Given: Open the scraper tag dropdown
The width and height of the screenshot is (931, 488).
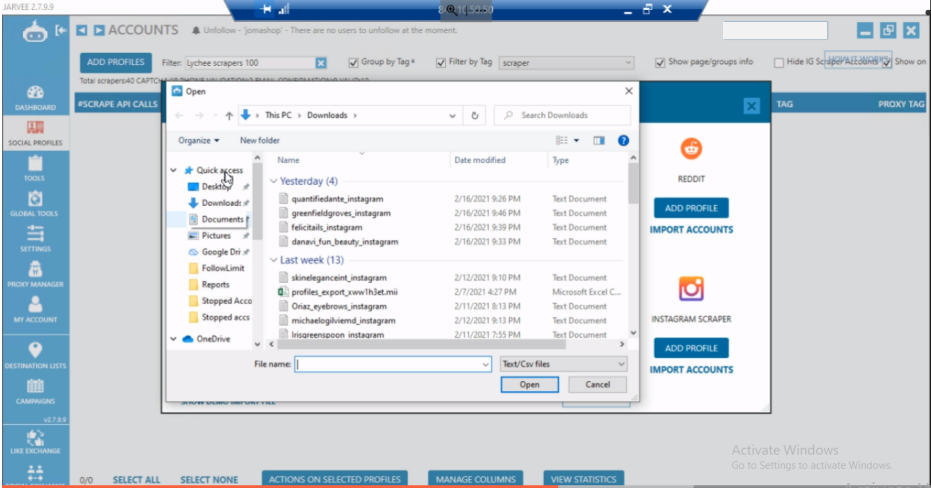Looking at the screenshot, I should pyautogui.click(x=566, y=63).
